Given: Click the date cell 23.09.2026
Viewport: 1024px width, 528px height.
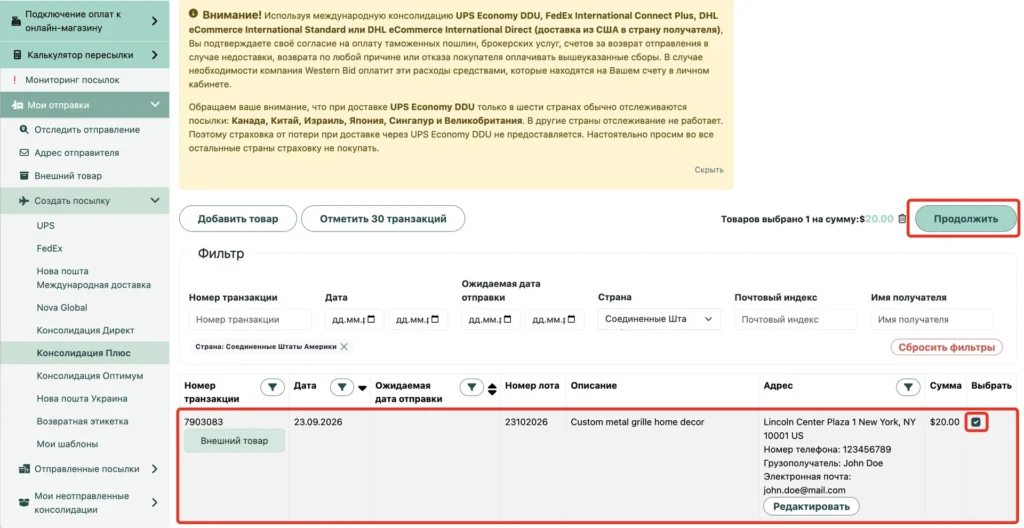Looking at the screenshot, I should click(318, 422).
